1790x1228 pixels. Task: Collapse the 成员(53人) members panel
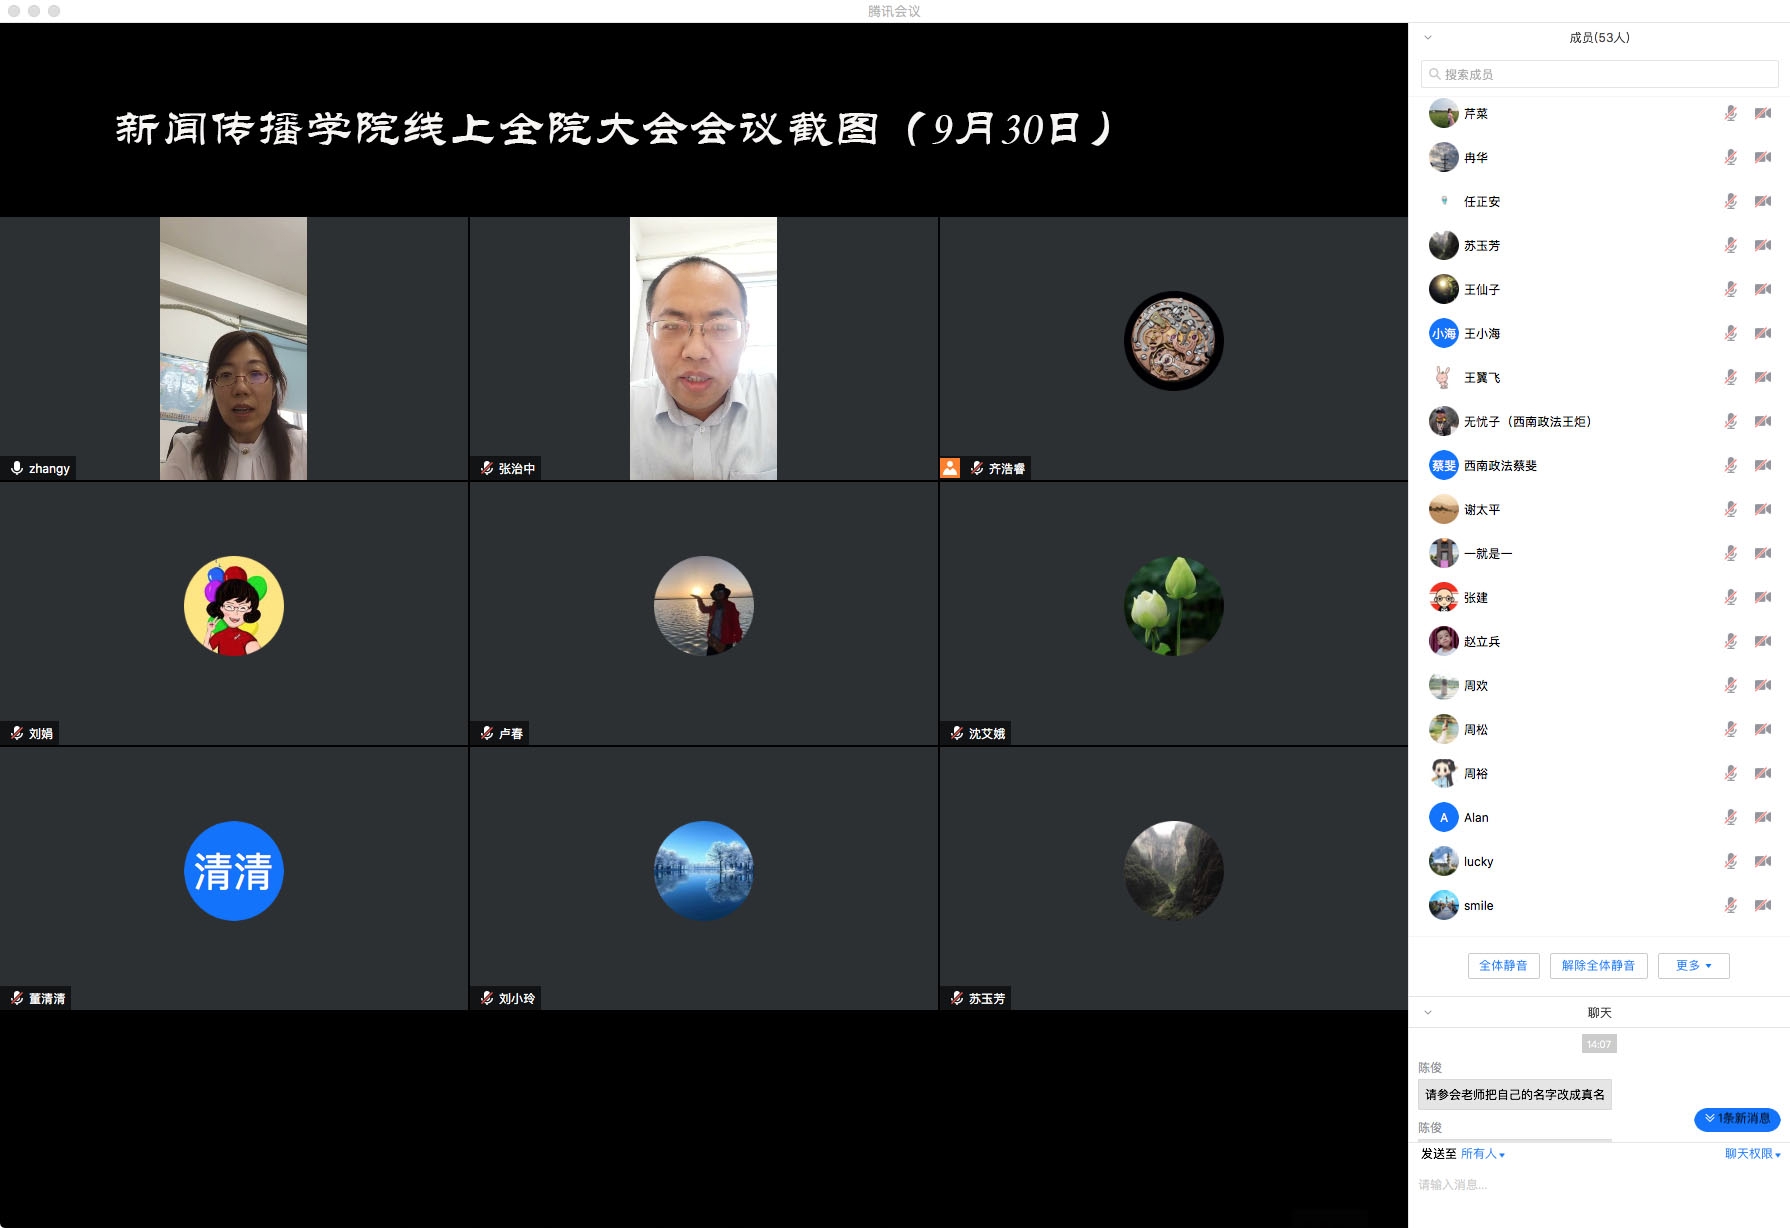click(1428, 38)
